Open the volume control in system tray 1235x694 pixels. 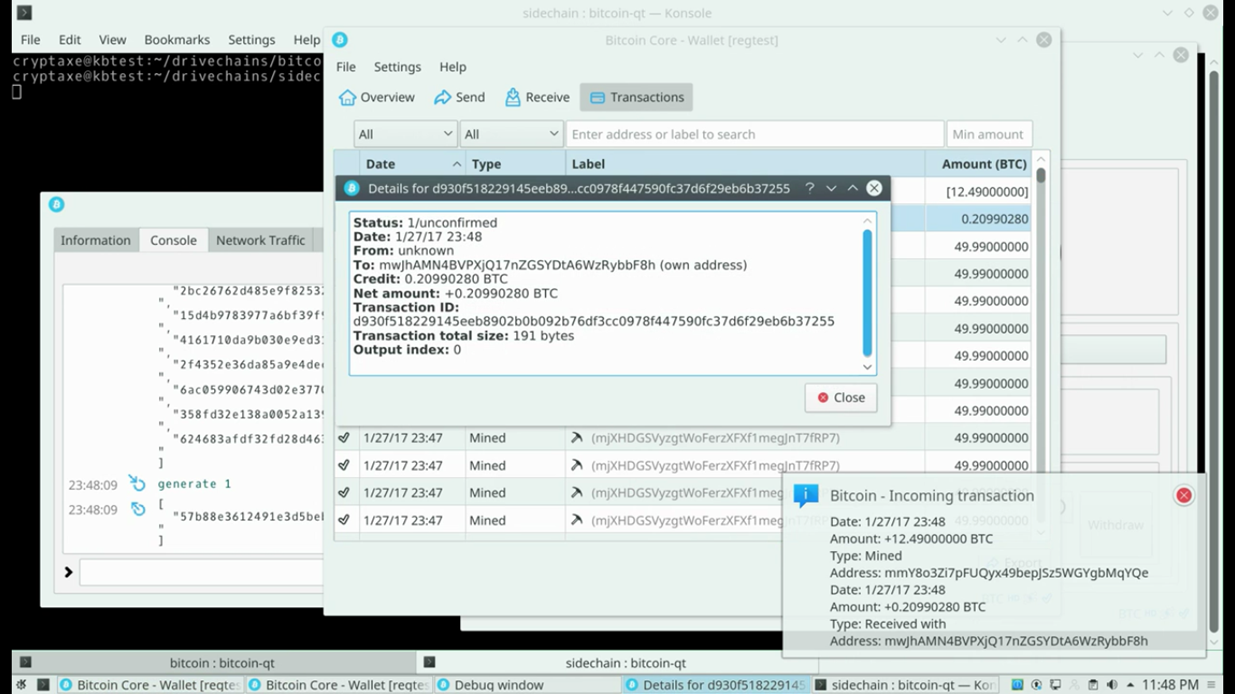tap(1112, 685)
